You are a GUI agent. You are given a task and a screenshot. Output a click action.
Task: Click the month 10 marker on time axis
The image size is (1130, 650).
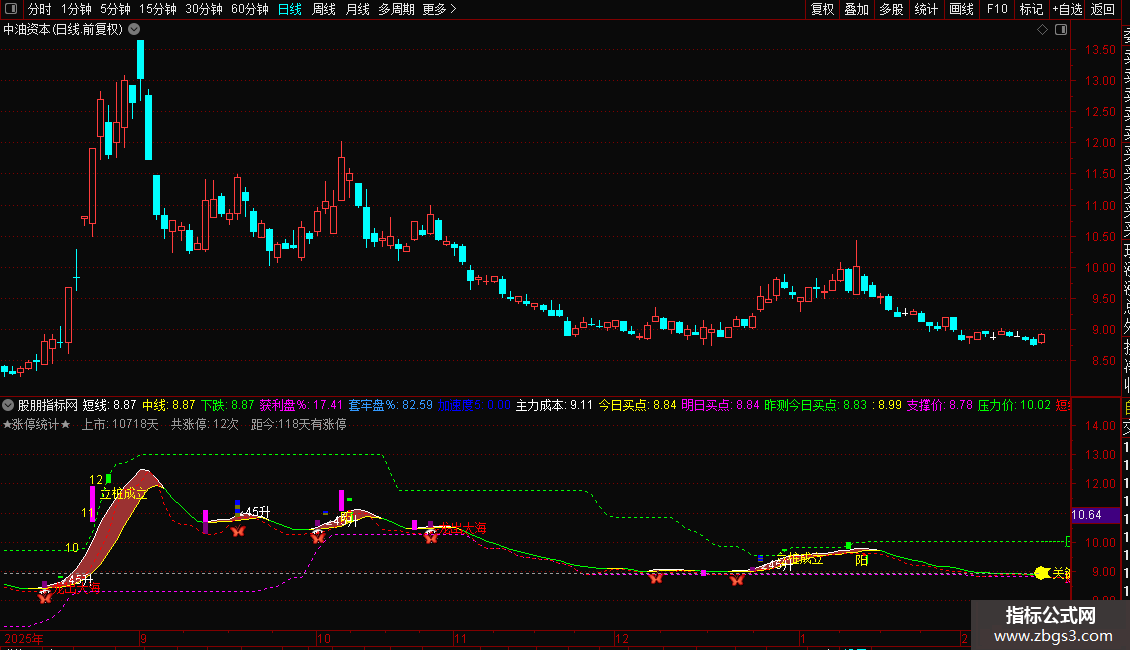[x=324, y=638]
